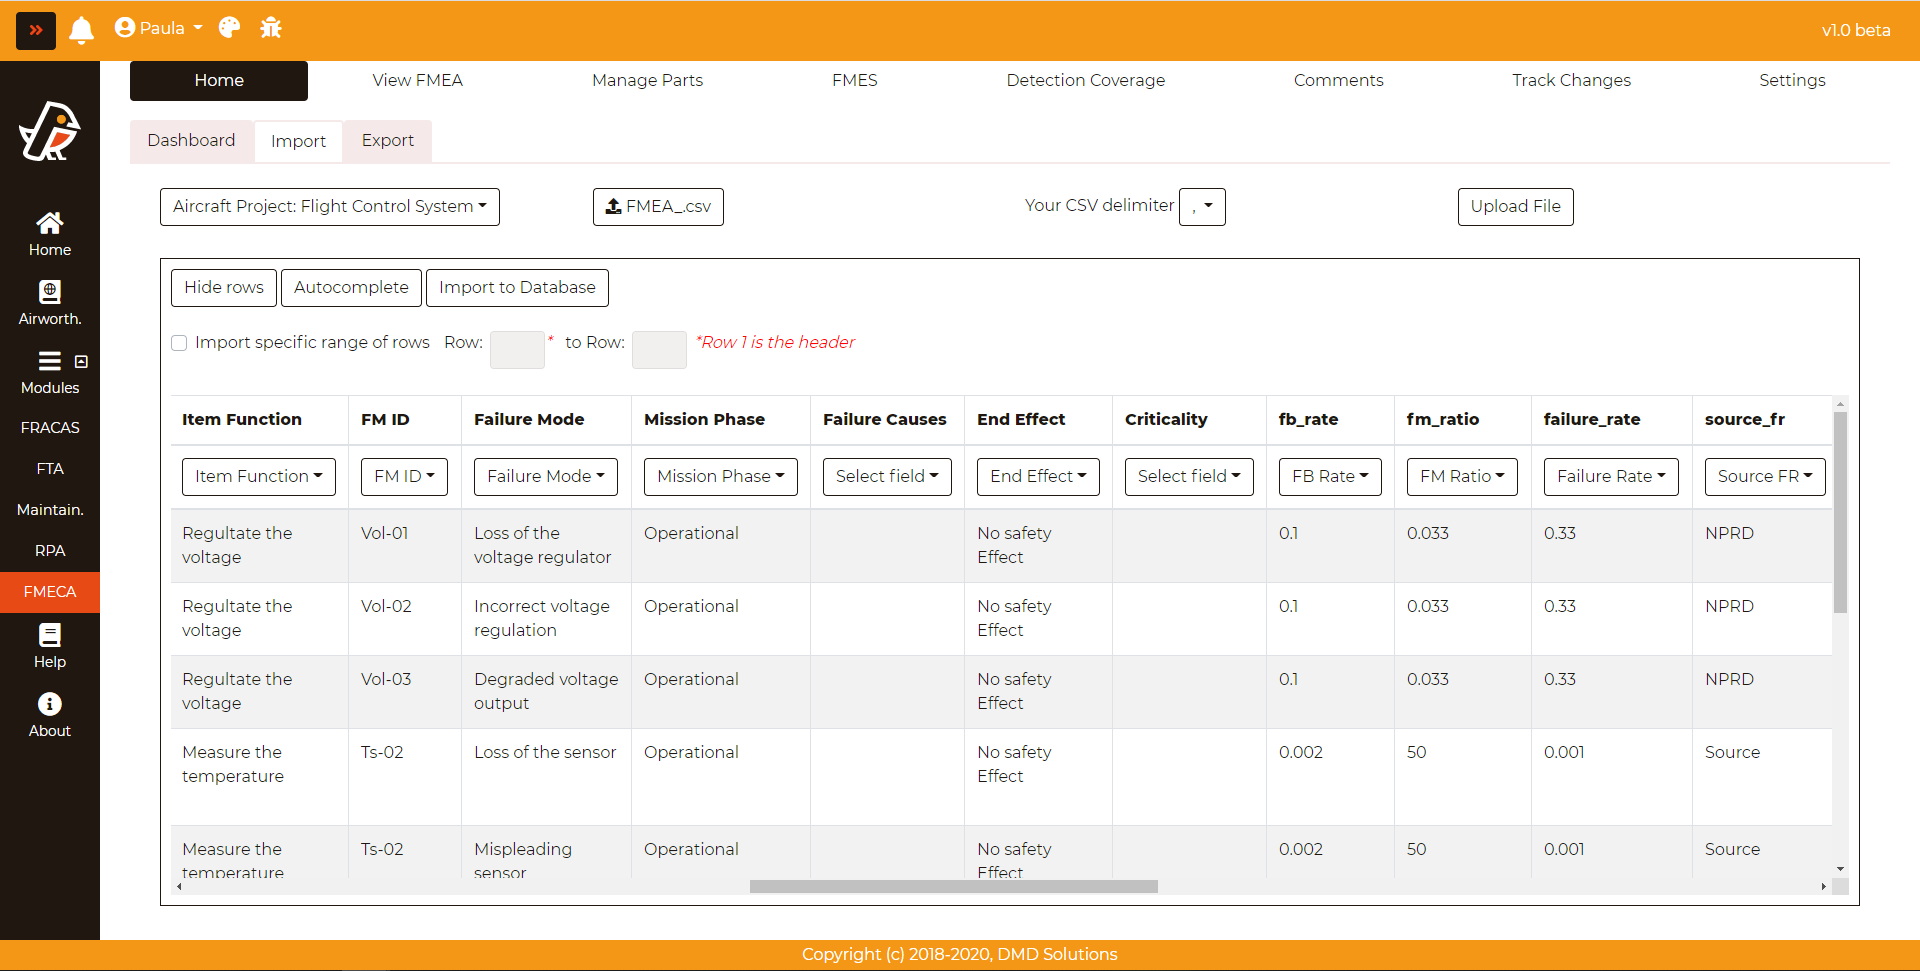The height and width of the screenshot is (971, 1920).
Task: Enable Import specific range of rows
Action: [x=180, y=343]
